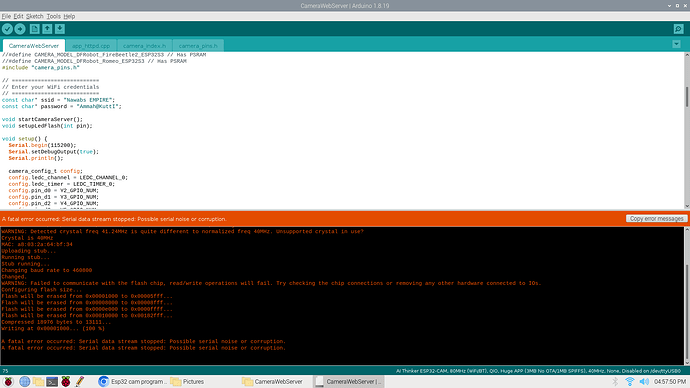Switch to the CameraWebServer folder window
This screenshot has width=690, height=388.
point(273,381)
